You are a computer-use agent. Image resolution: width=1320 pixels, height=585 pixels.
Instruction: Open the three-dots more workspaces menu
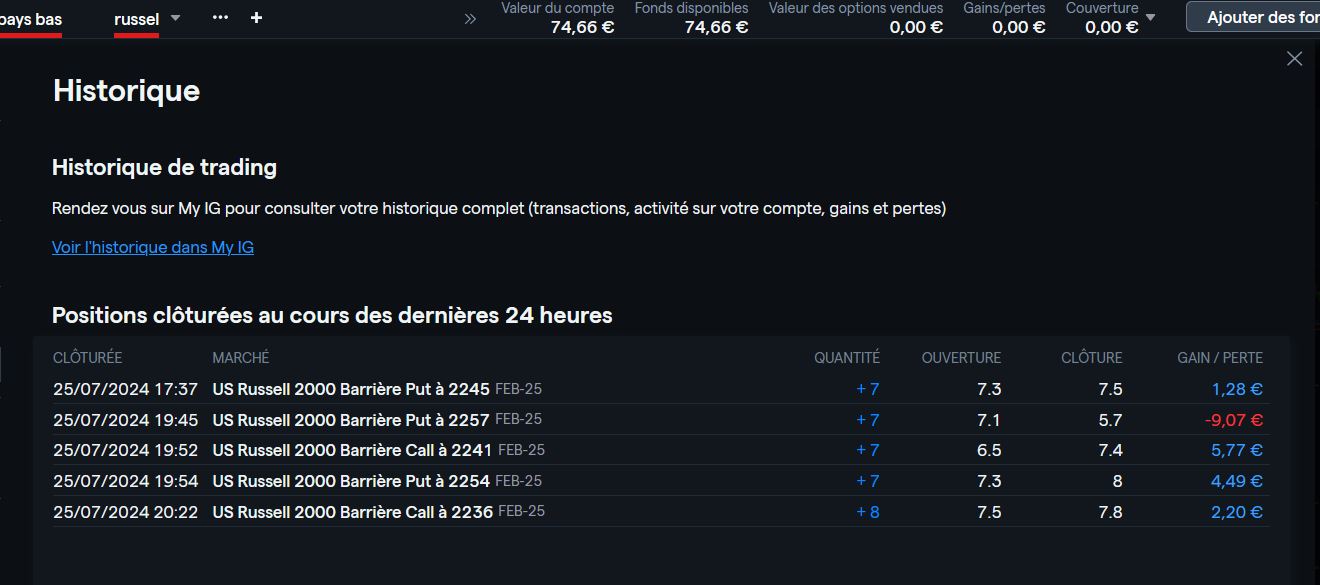[x=220, y=17]
